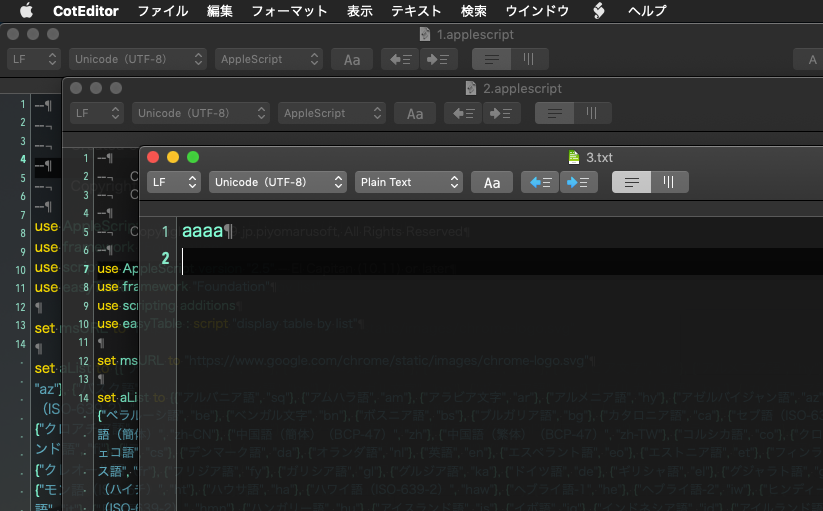Click the Aa font button in 3.txt window
This screenshot has height=511, width=823.
pos(492,182)
